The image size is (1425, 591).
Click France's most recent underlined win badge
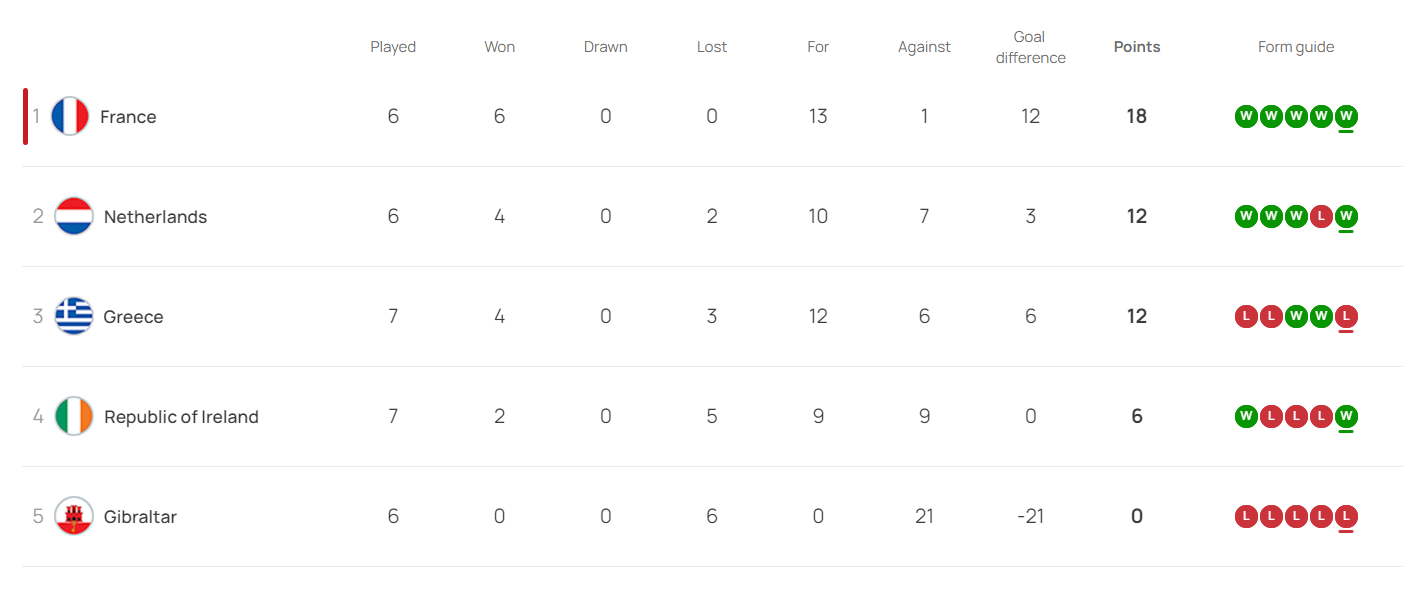(1346, 117)
